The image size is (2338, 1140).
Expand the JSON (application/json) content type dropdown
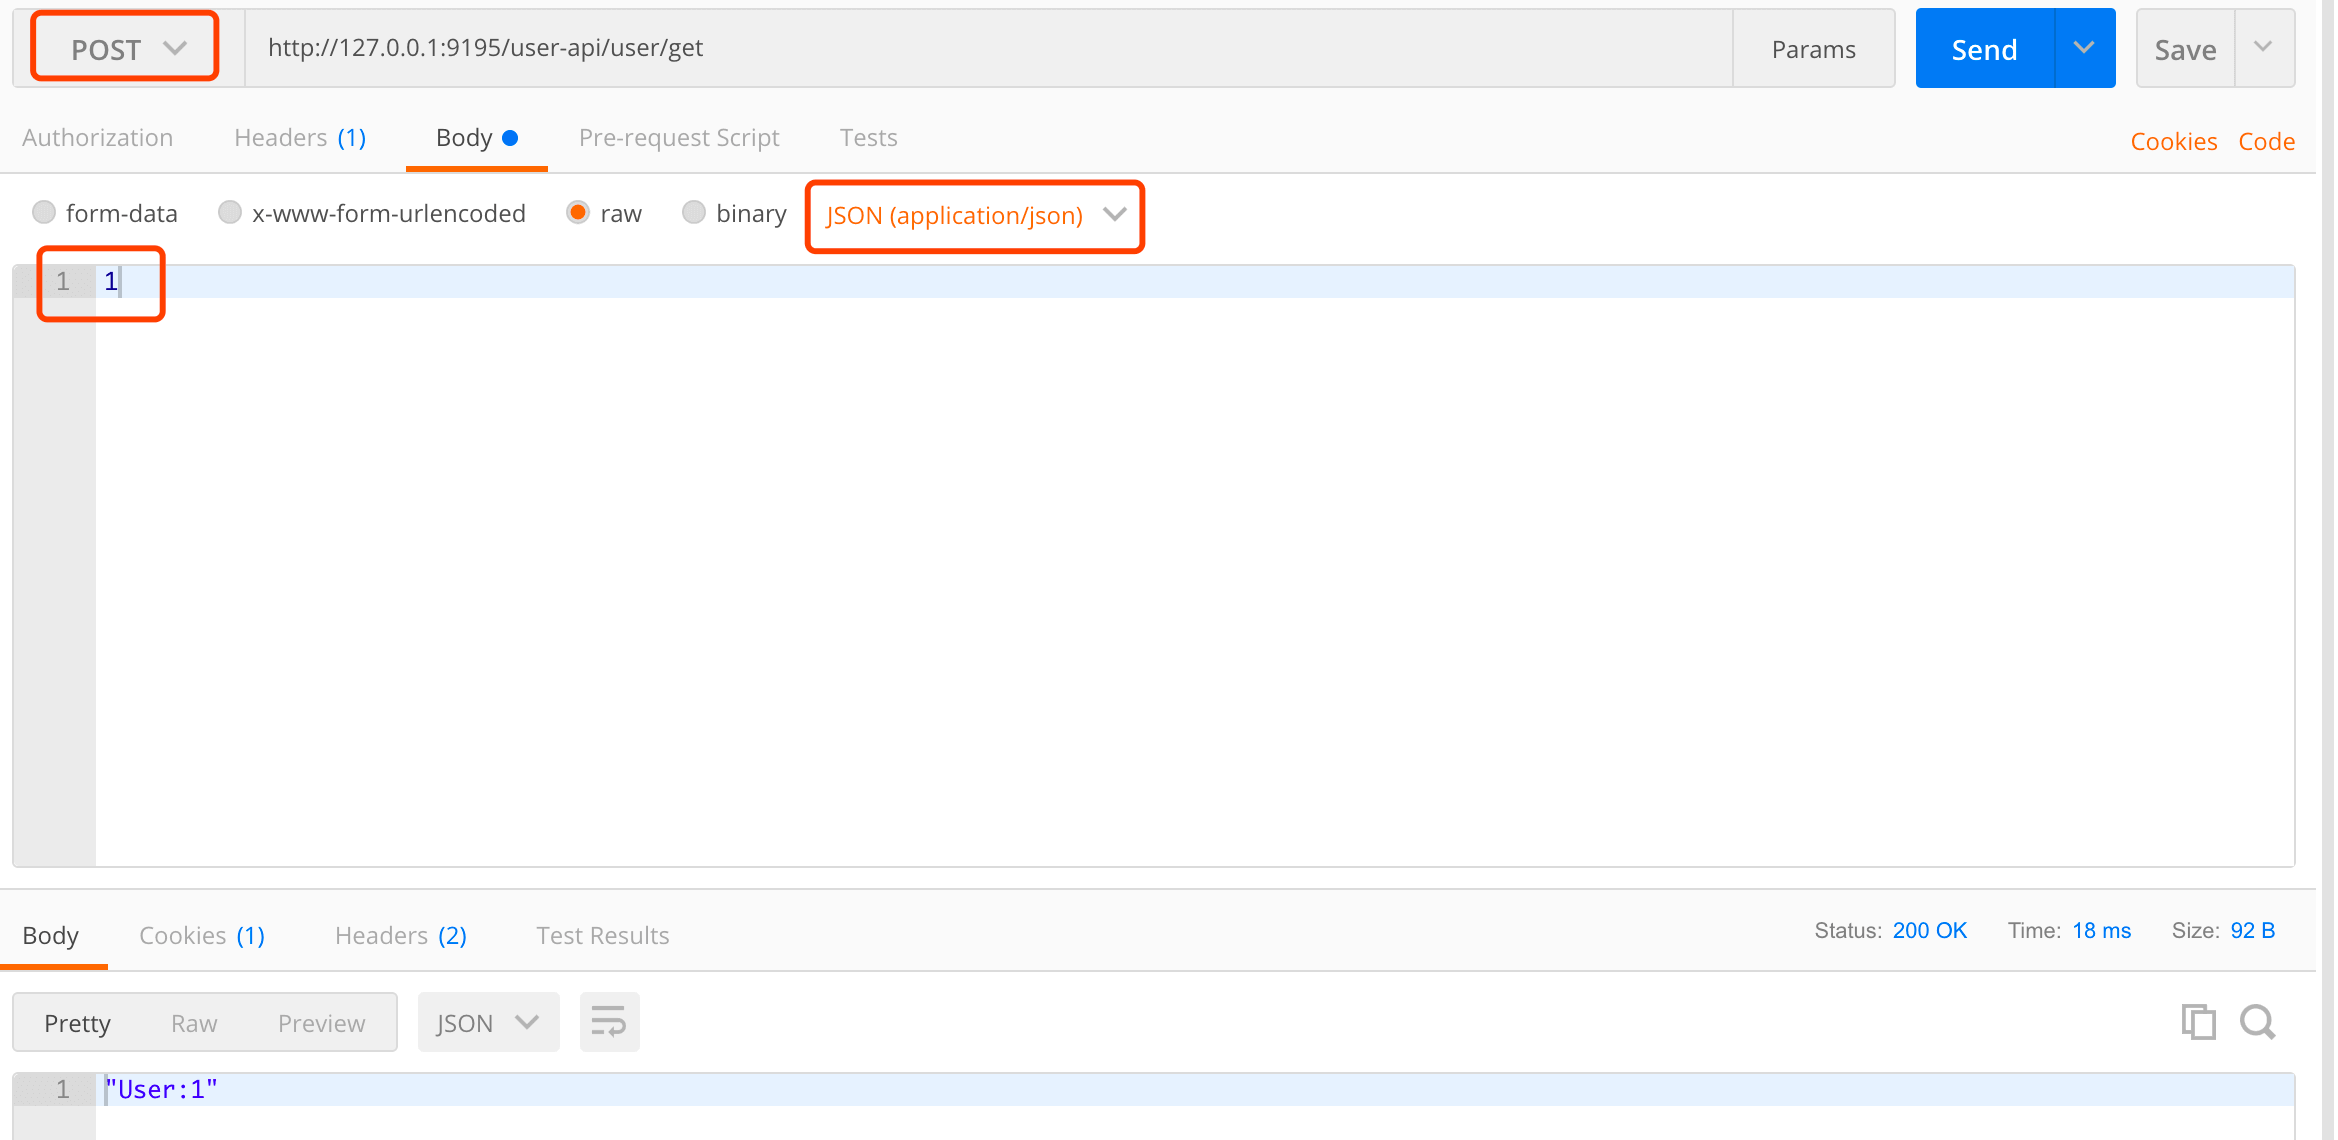[x=974, y=216]
